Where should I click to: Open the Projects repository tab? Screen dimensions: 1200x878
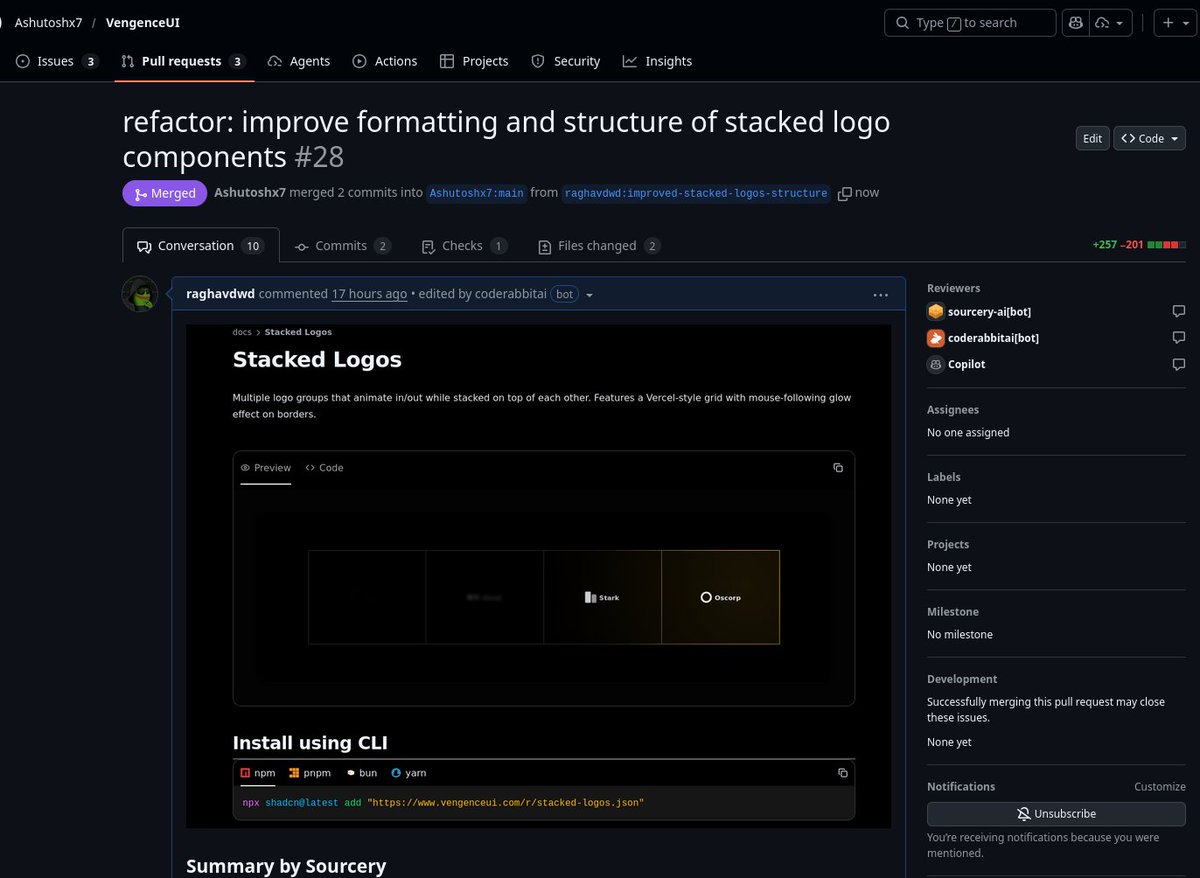(474, 61)
